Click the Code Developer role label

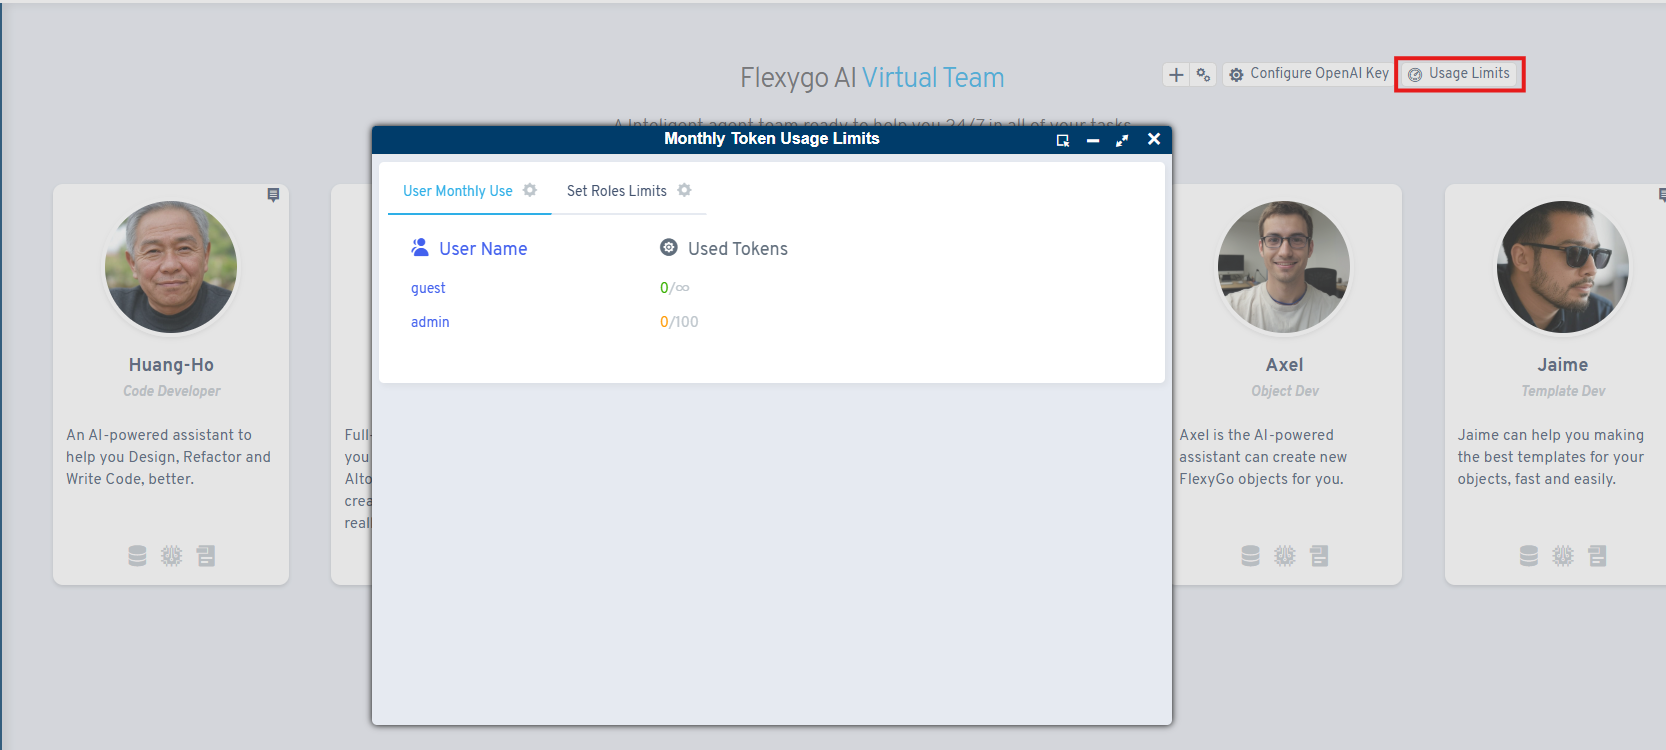pos(172,391)
